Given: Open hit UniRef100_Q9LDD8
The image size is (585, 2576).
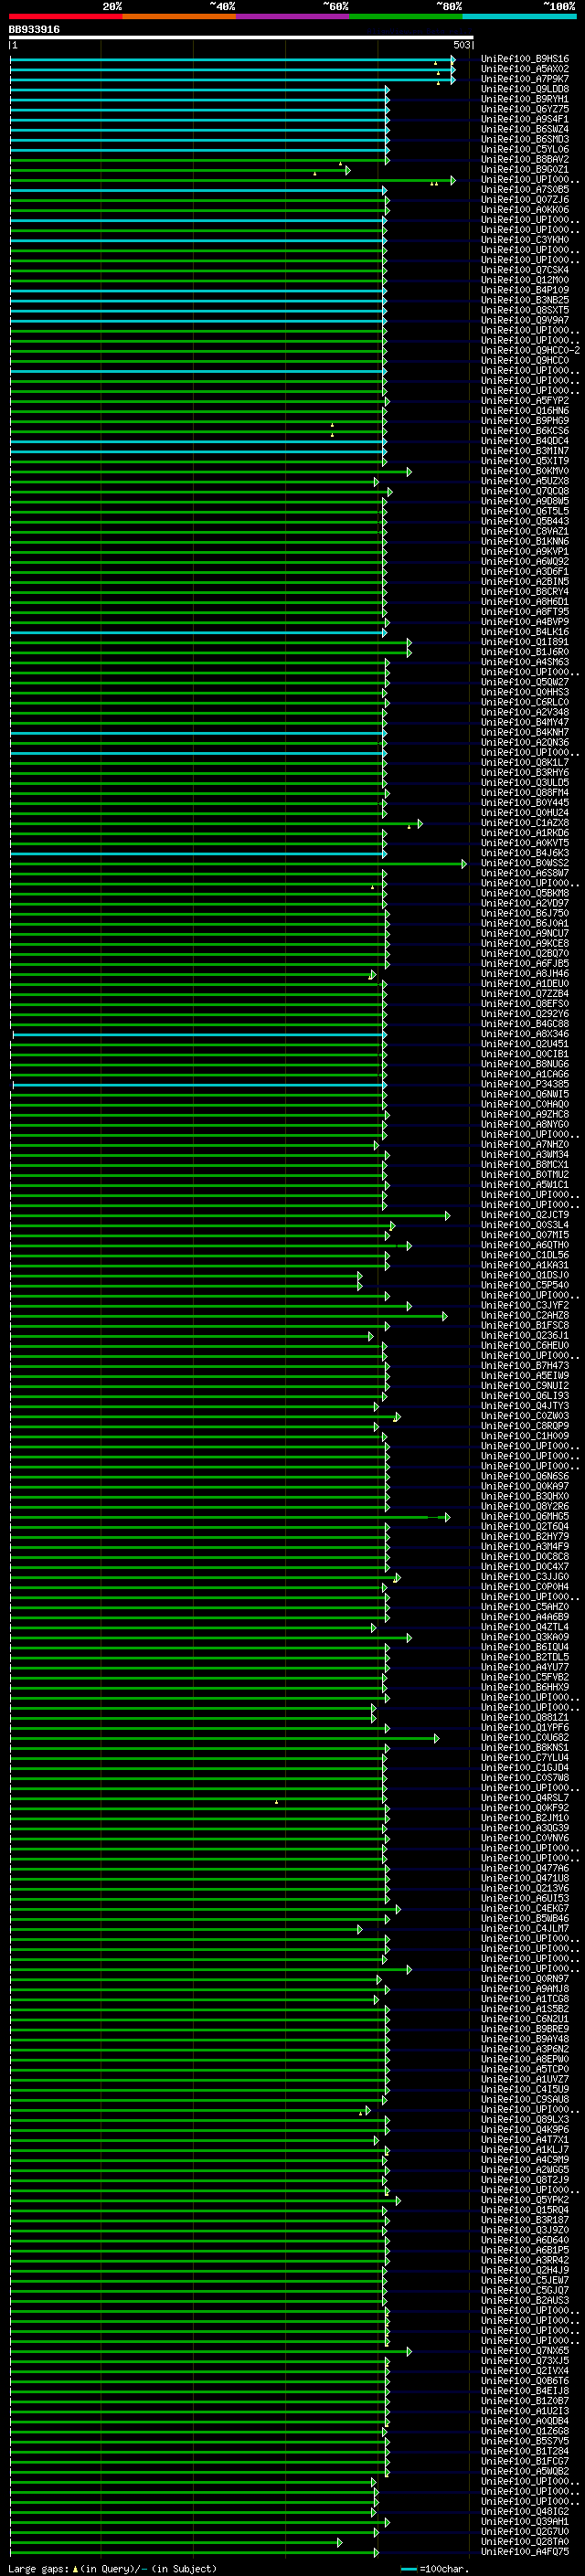Looking at the screenshot, I should pos(525,89).
